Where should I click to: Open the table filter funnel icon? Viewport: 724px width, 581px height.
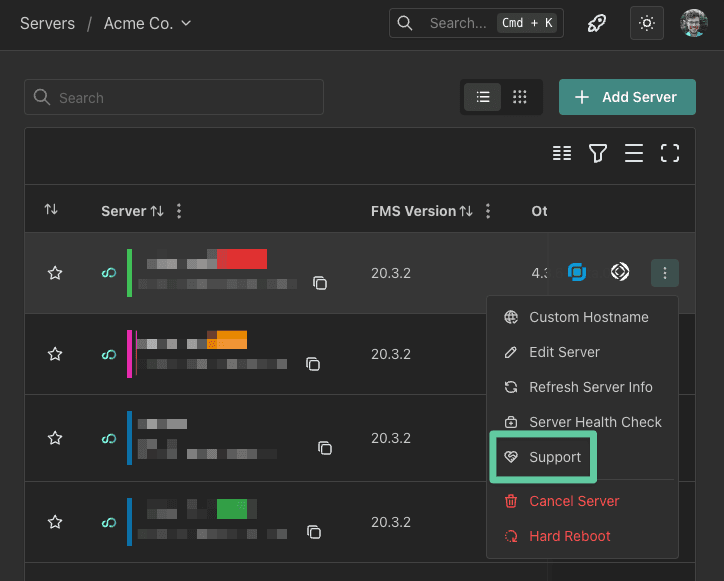tap(598, 153)
